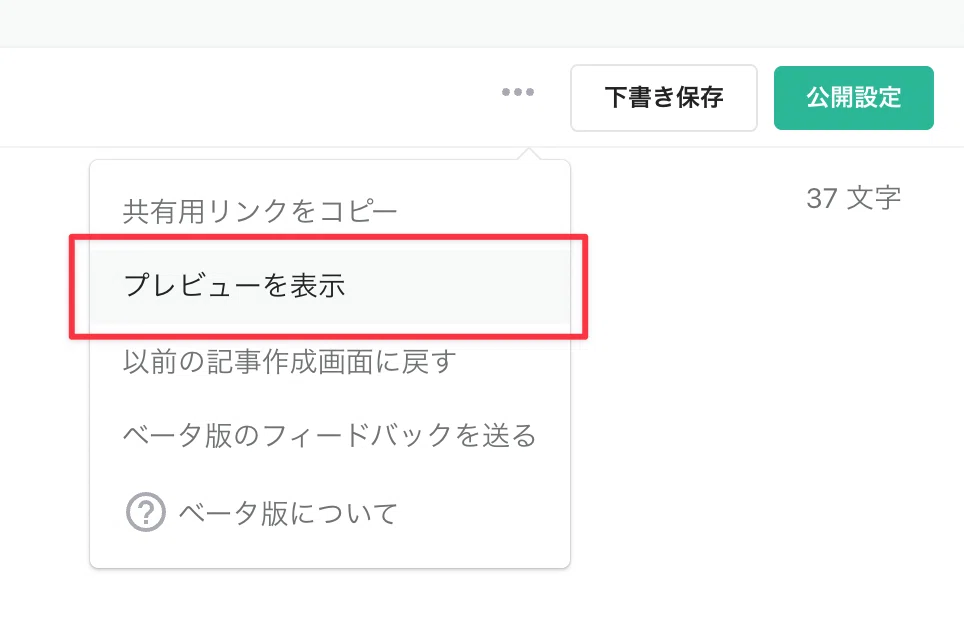This screenshot has width=964, height=640.
Task: Choose ベータ版のフィードバックを送る entry
Action: tap(330, 436)
